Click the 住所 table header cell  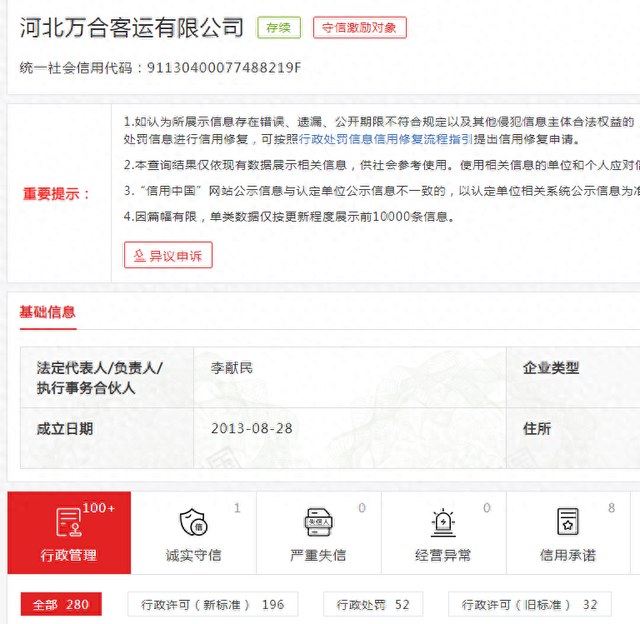(x=573, y=437)
